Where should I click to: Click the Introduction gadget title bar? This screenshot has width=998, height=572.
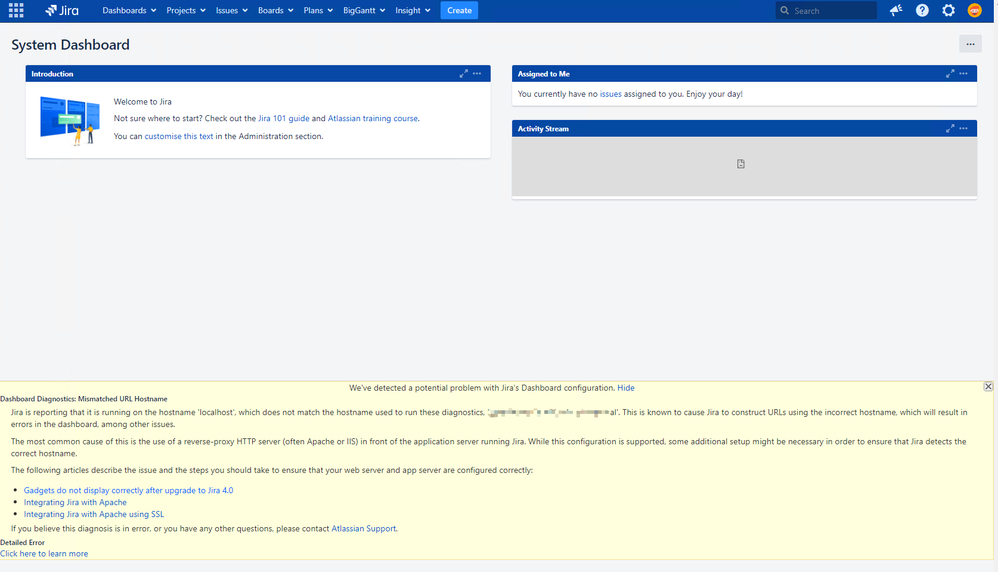pos(258,74)
